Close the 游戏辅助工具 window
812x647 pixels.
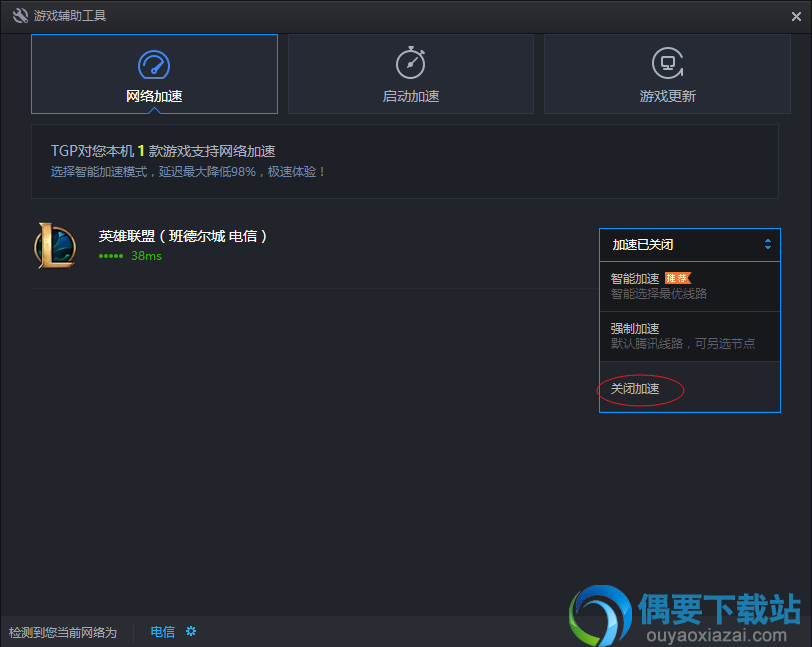tap(796, 17)
